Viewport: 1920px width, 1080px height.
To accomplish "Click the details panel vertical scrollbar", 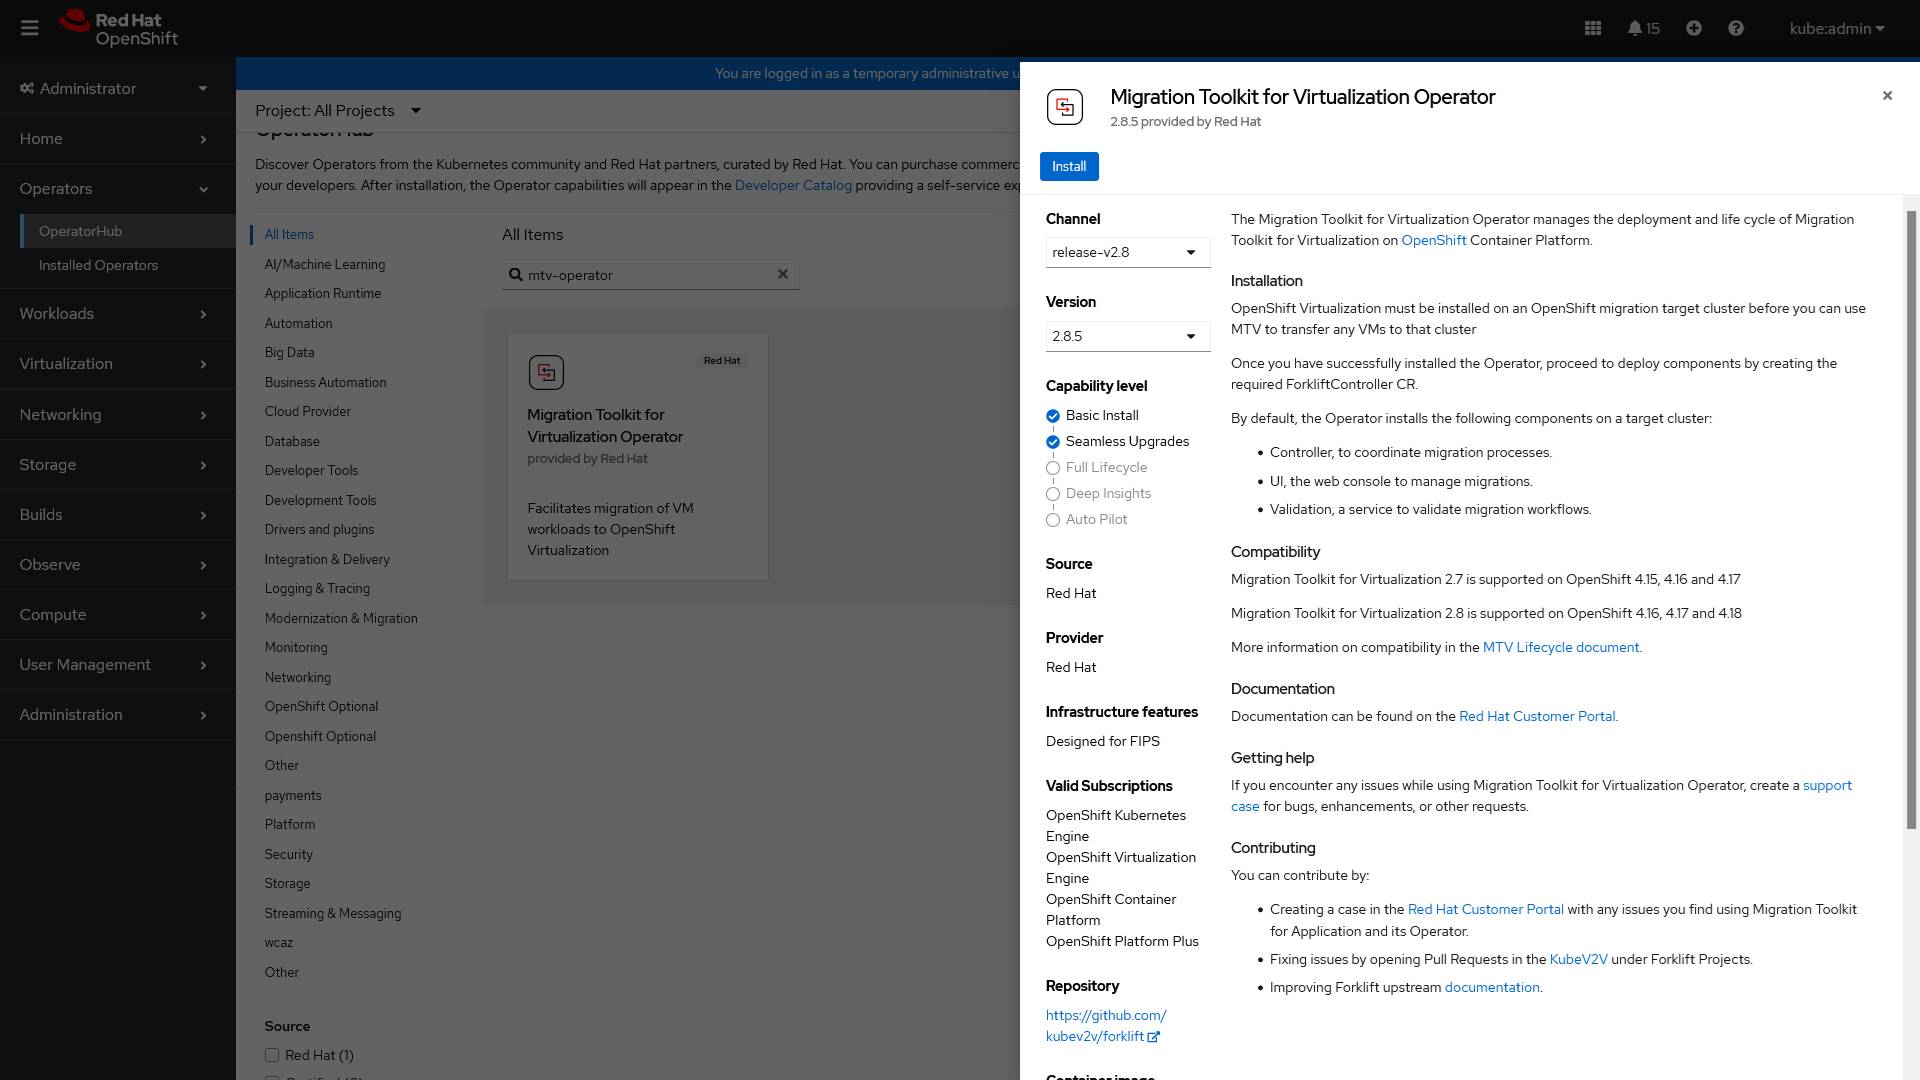I will tap(1911, 520).
